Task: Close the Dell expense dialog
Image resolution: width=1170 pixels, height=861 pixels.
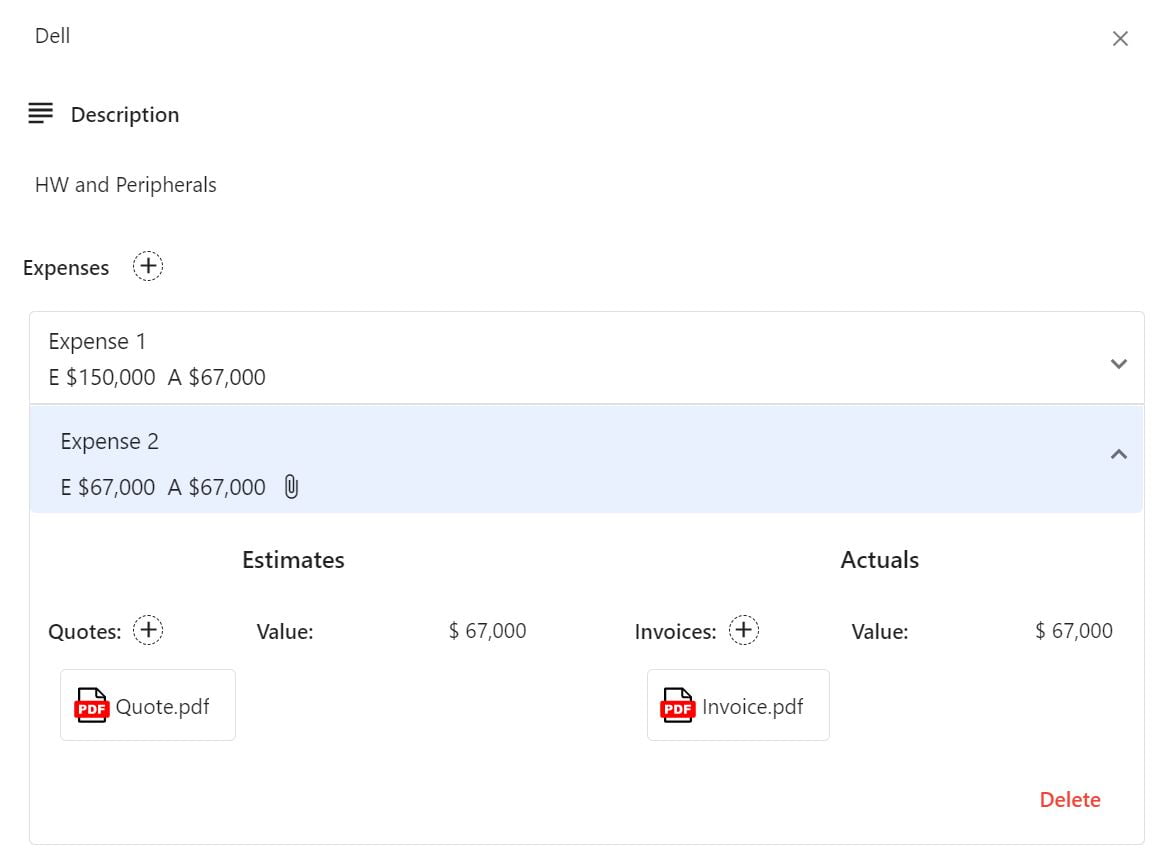Action: coord(1120,38)
